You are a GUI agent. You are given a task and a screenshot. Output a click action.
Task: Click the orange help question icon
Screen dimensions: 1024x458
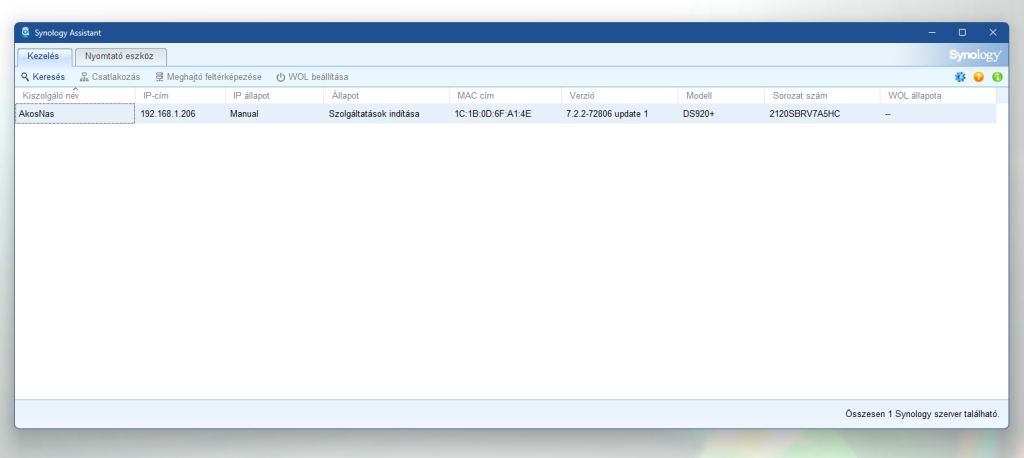point(979,77)
